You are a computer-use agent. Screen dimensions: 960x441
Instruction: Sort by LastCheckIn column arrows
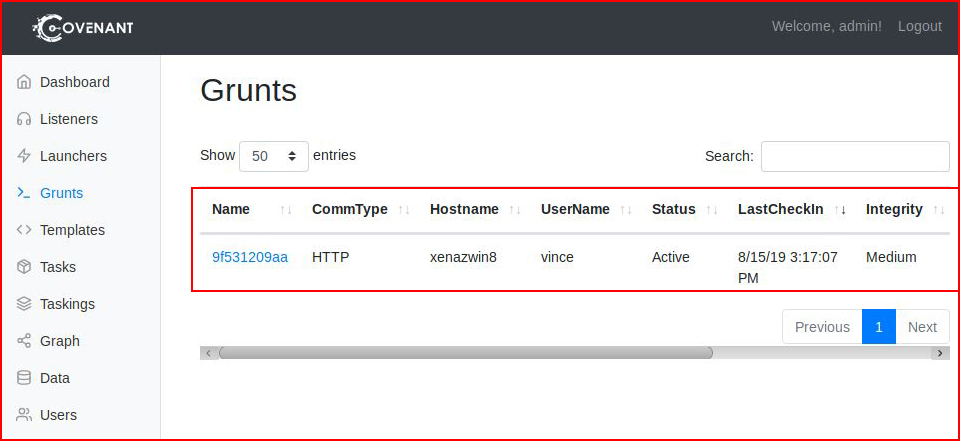point(840,210)
